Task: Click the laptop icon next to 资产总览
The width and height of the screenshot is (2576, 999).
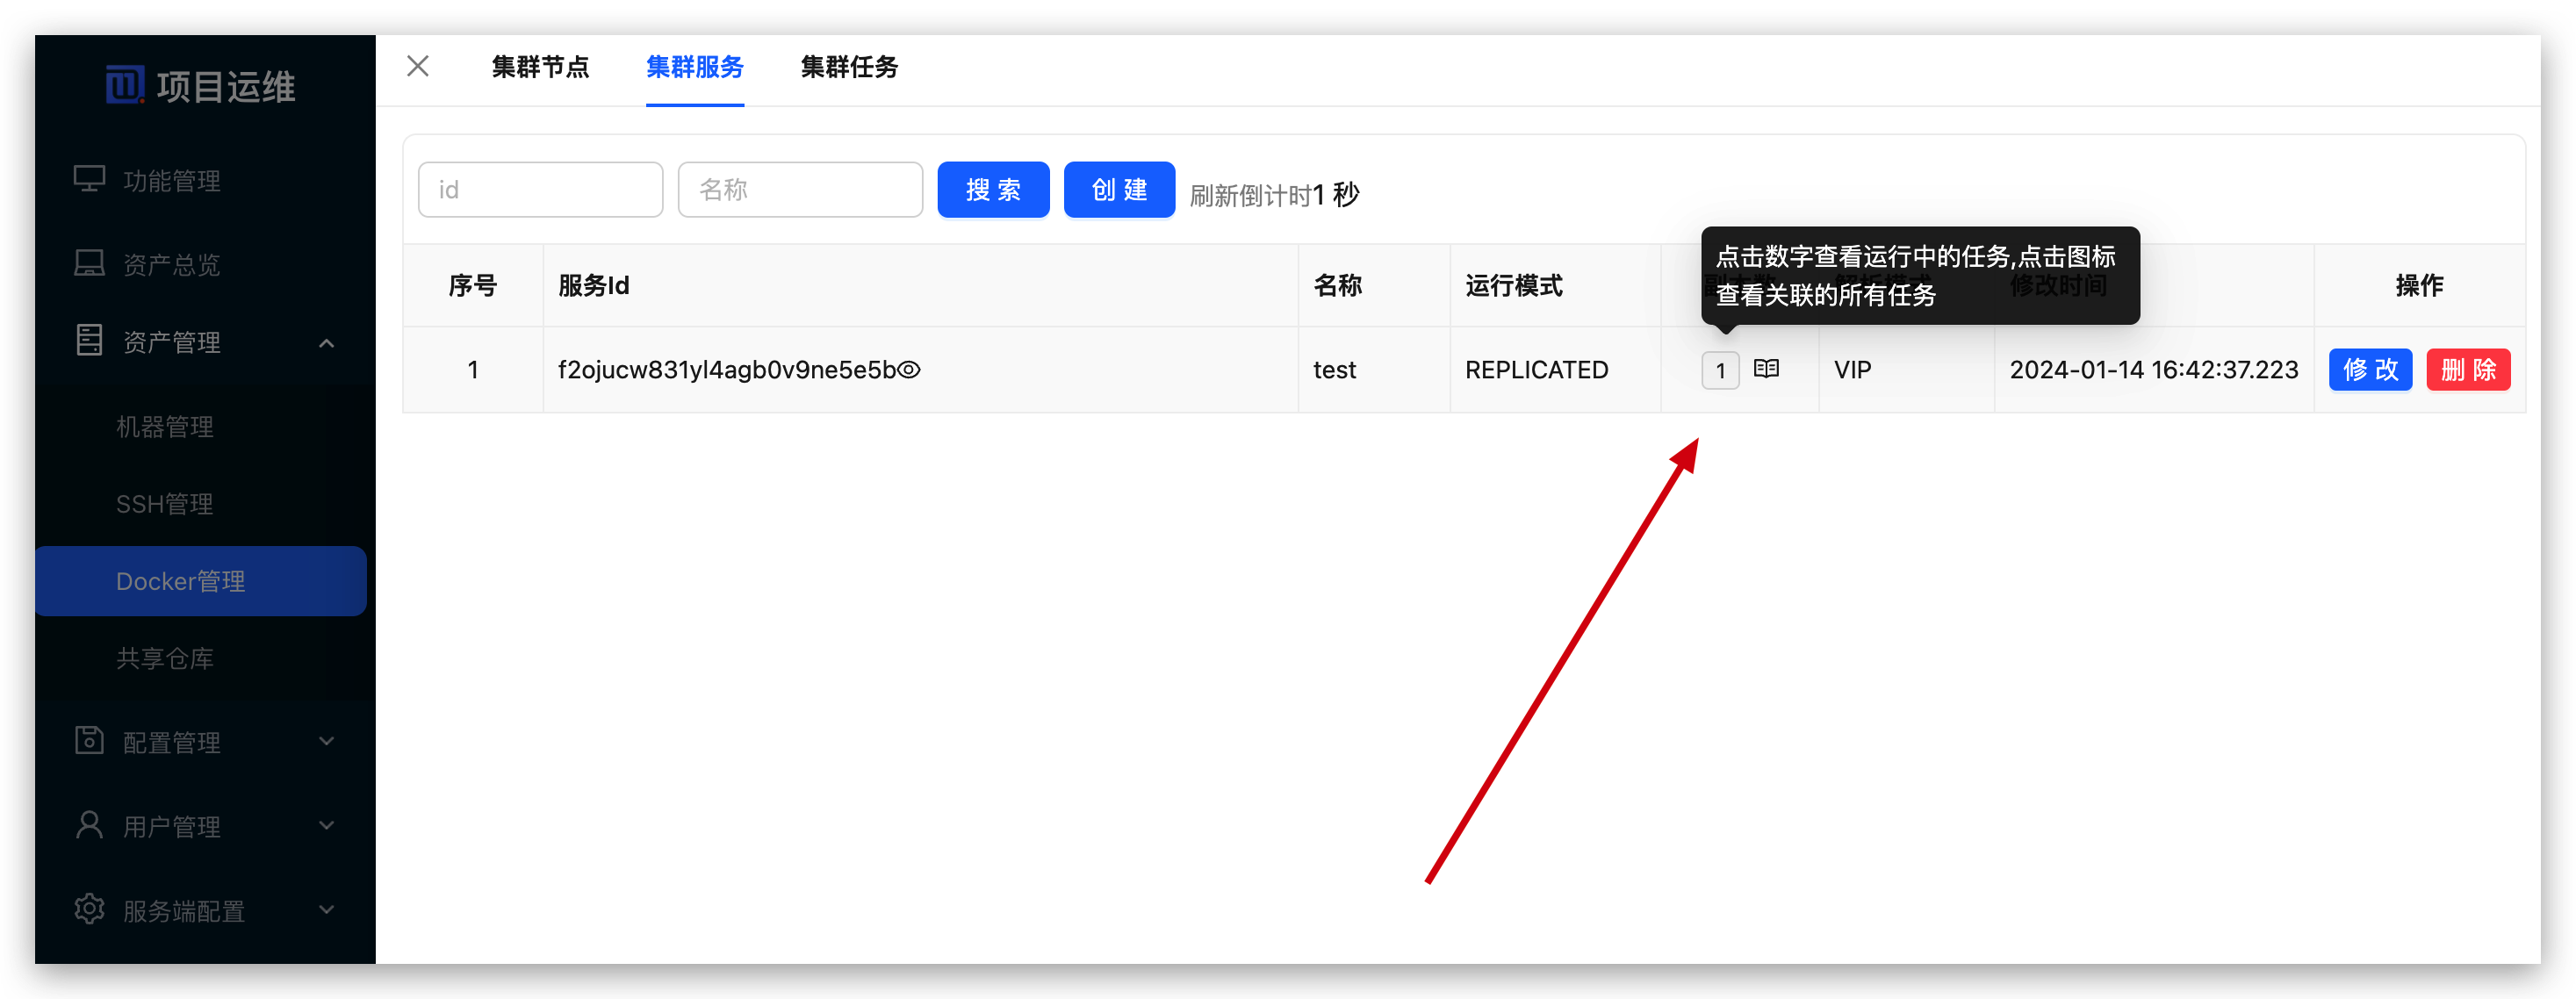Action: [x=89, y=262]
